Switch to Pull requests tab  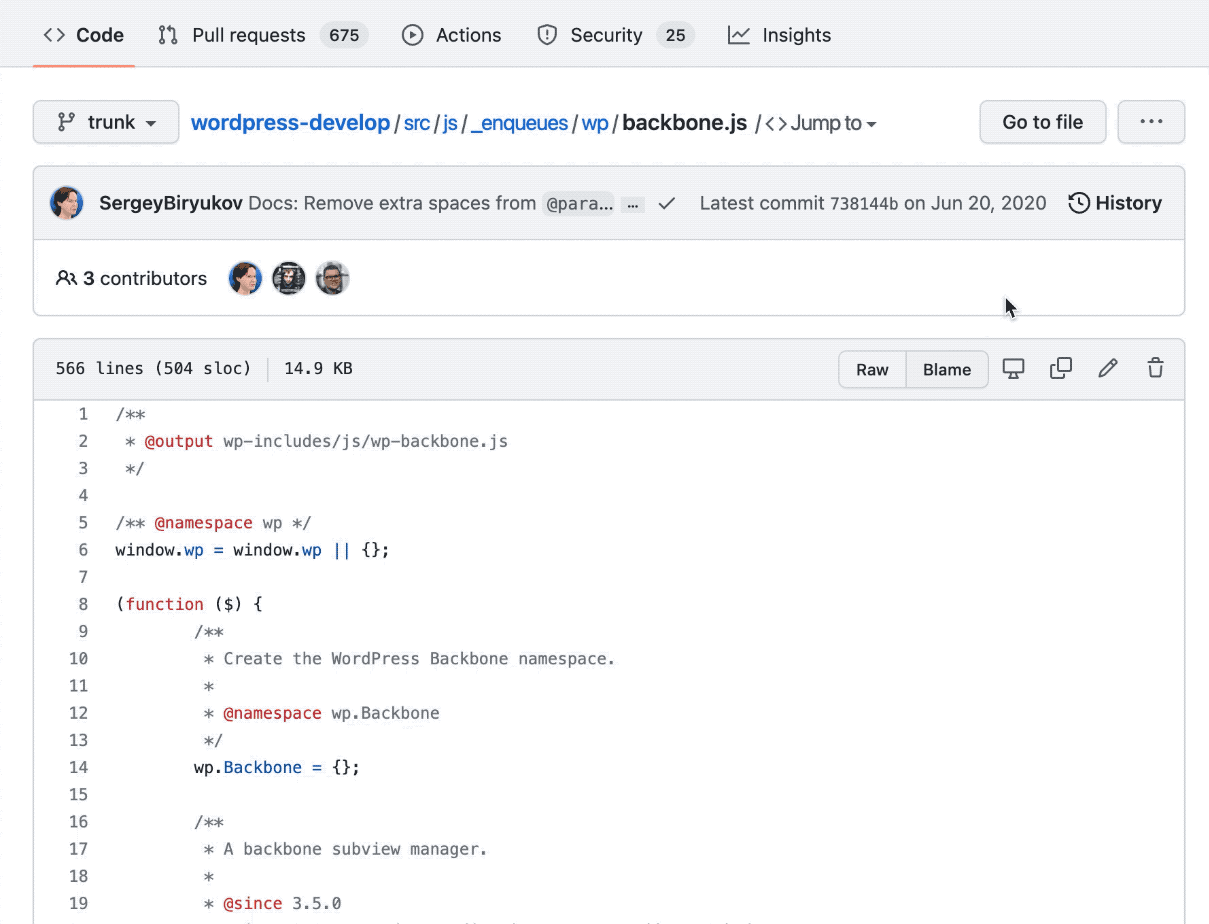point(263,35)
